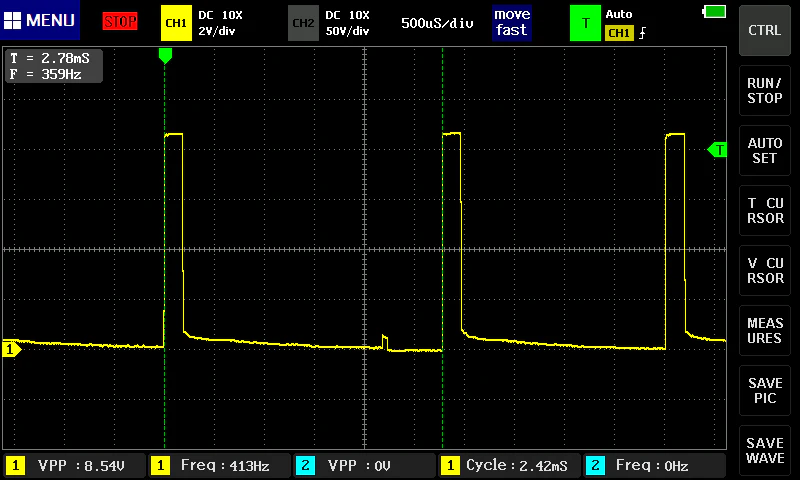Enable the V CURSOR voltage cursor

764,270
